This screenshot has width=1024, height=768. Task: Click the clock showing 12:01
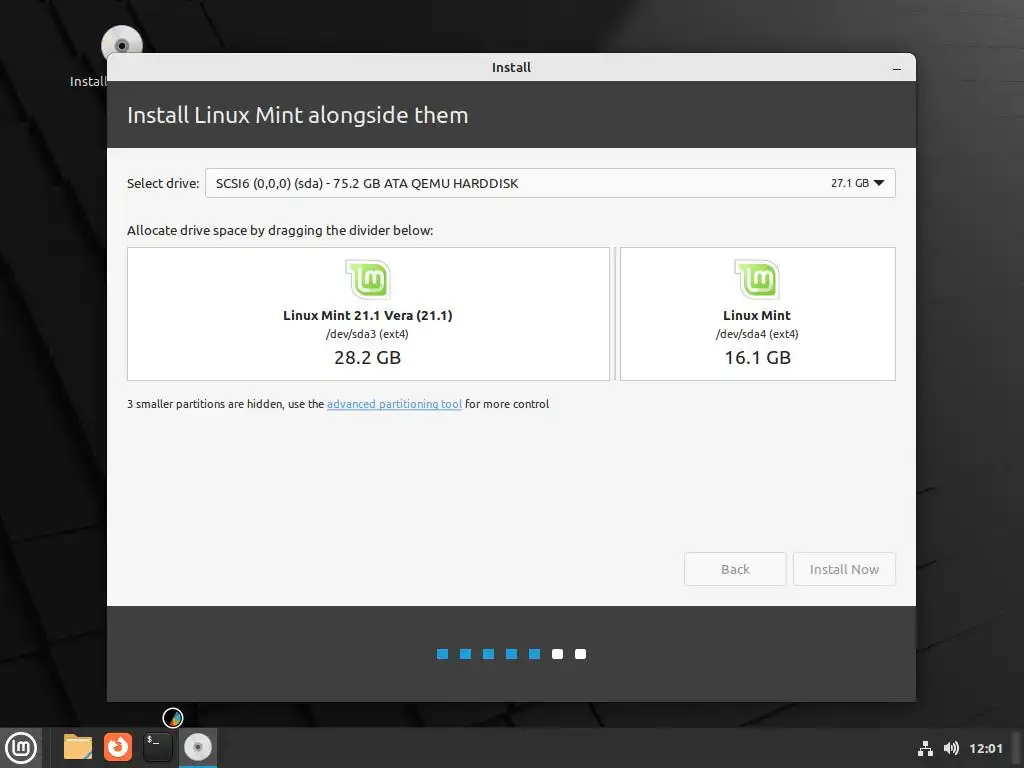point(985,748)
